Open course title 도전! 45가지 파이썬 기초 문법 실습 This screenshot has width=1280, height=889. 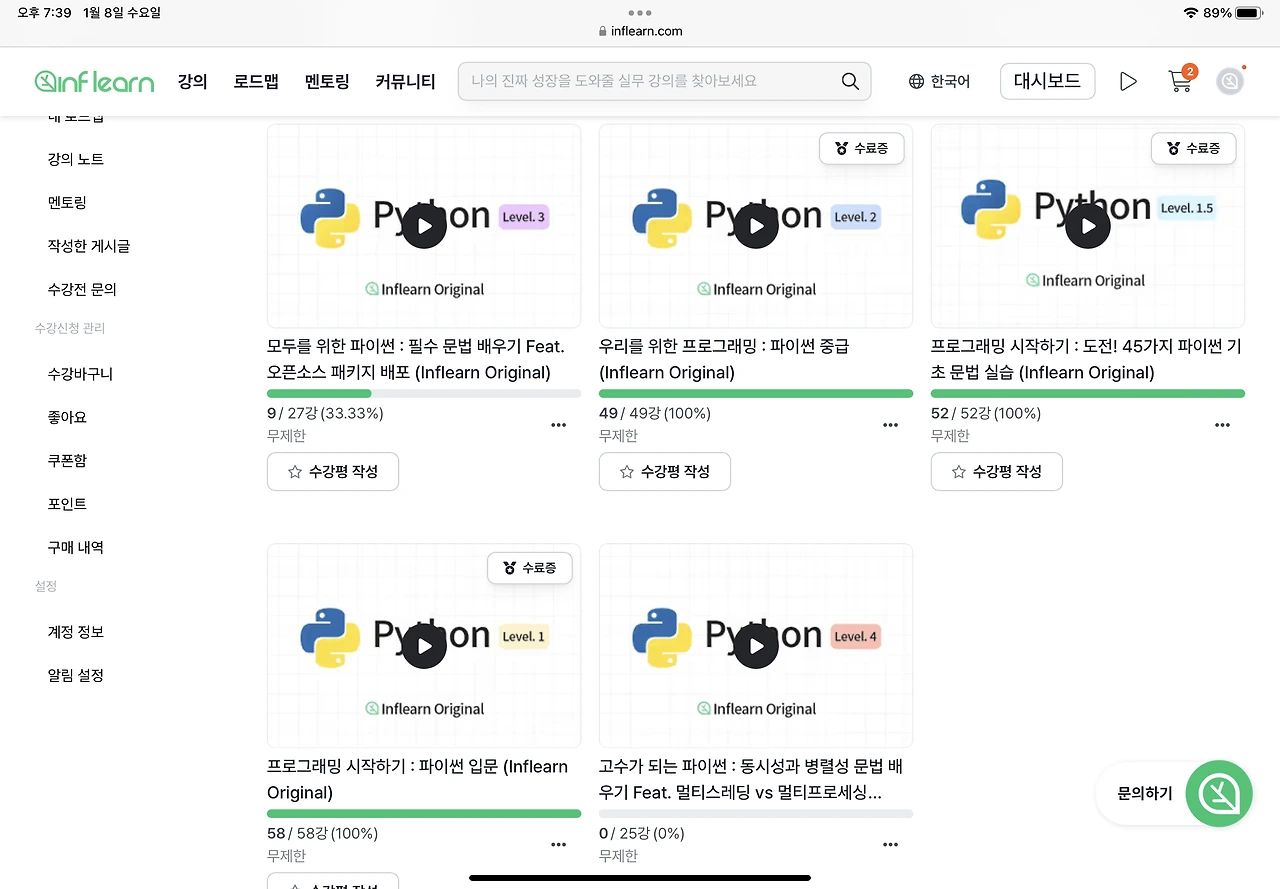(x=1086, y=360)
